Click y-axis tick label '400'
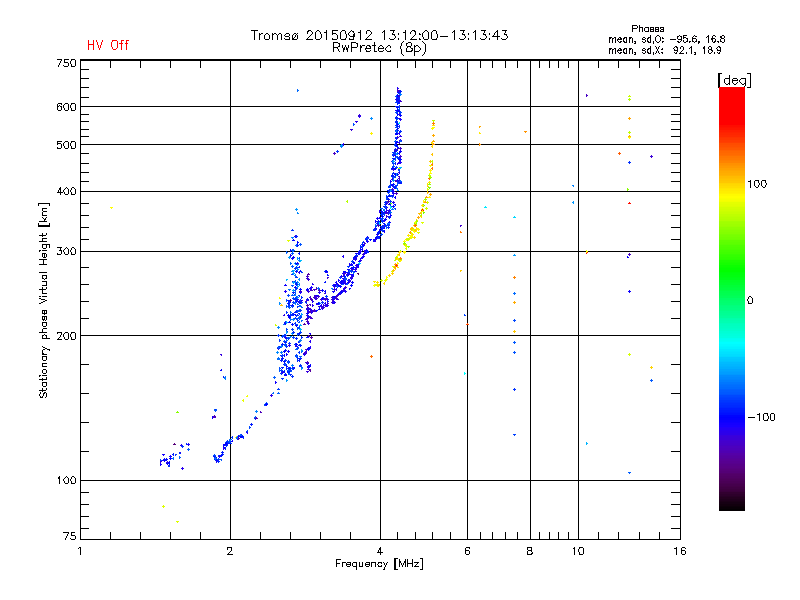Image resolution: width=800 pixels, height=600 pixels. click(x=66, y=191)
